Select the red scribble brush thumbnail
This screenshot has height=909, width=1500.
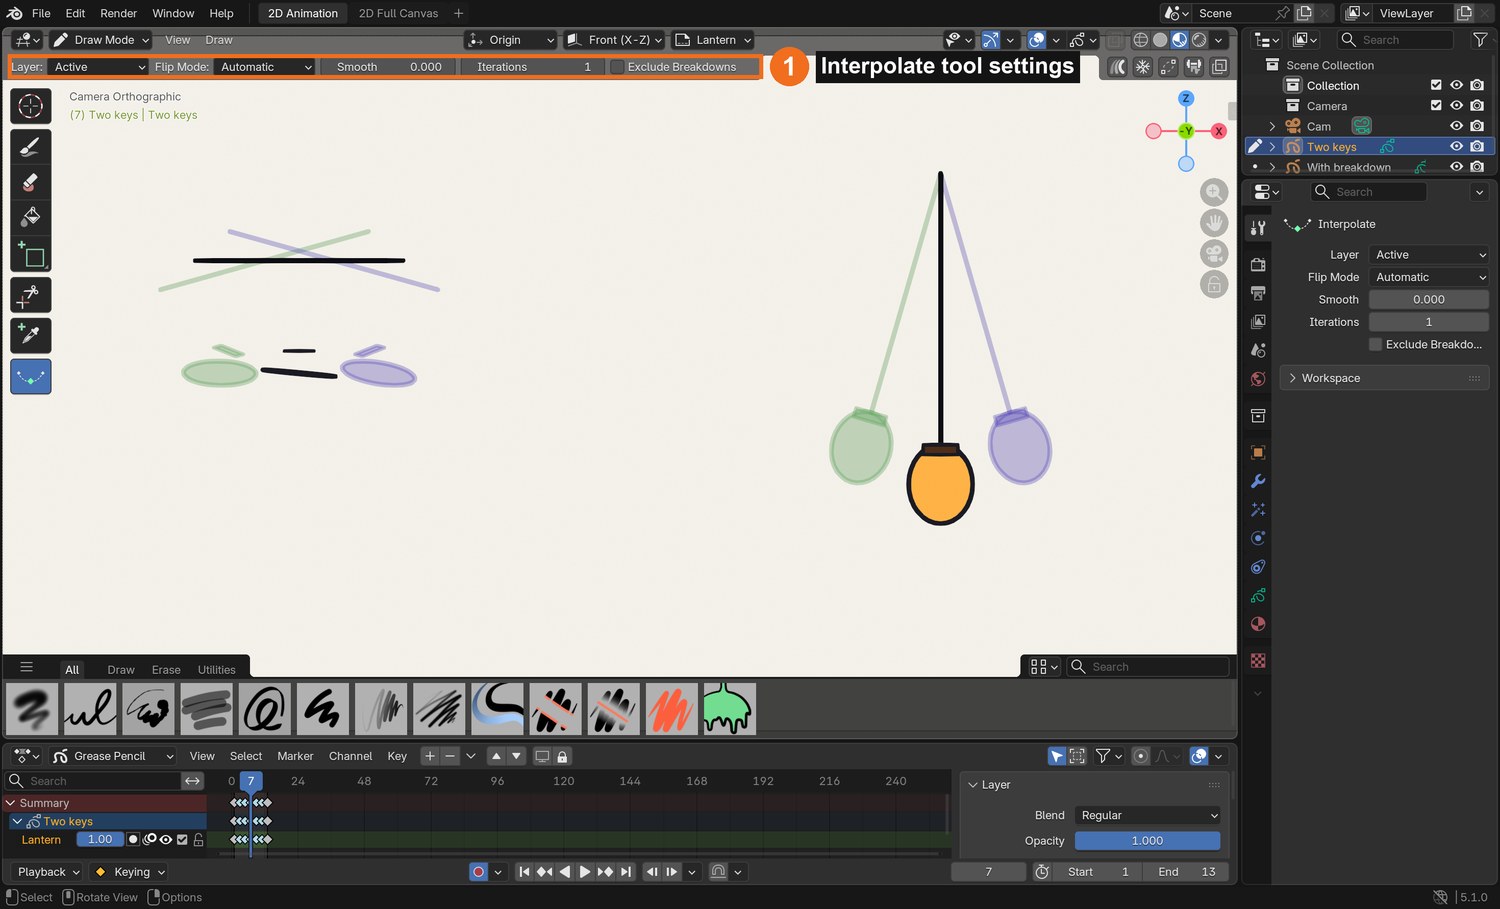[x=671, y=709]
